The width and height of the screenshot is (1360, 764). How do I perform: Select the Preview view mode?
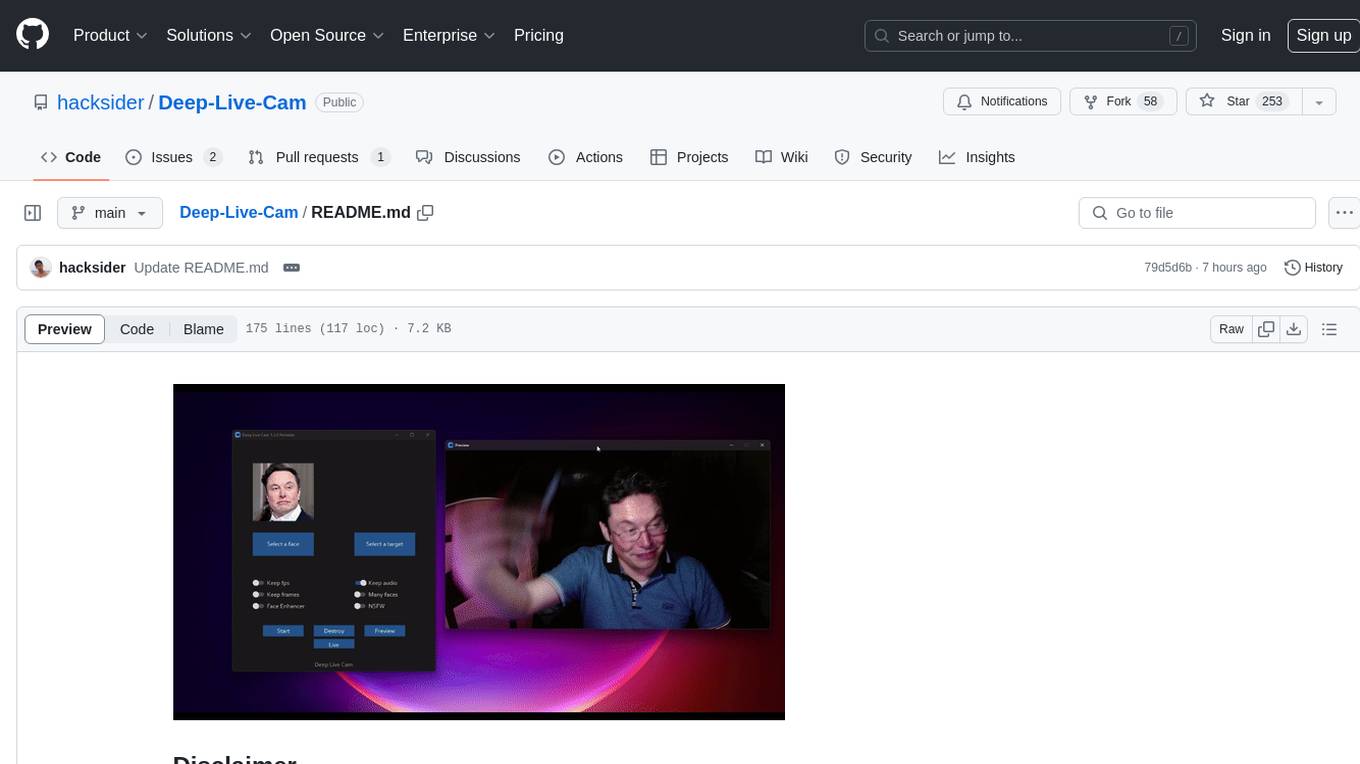coord(65,329)
